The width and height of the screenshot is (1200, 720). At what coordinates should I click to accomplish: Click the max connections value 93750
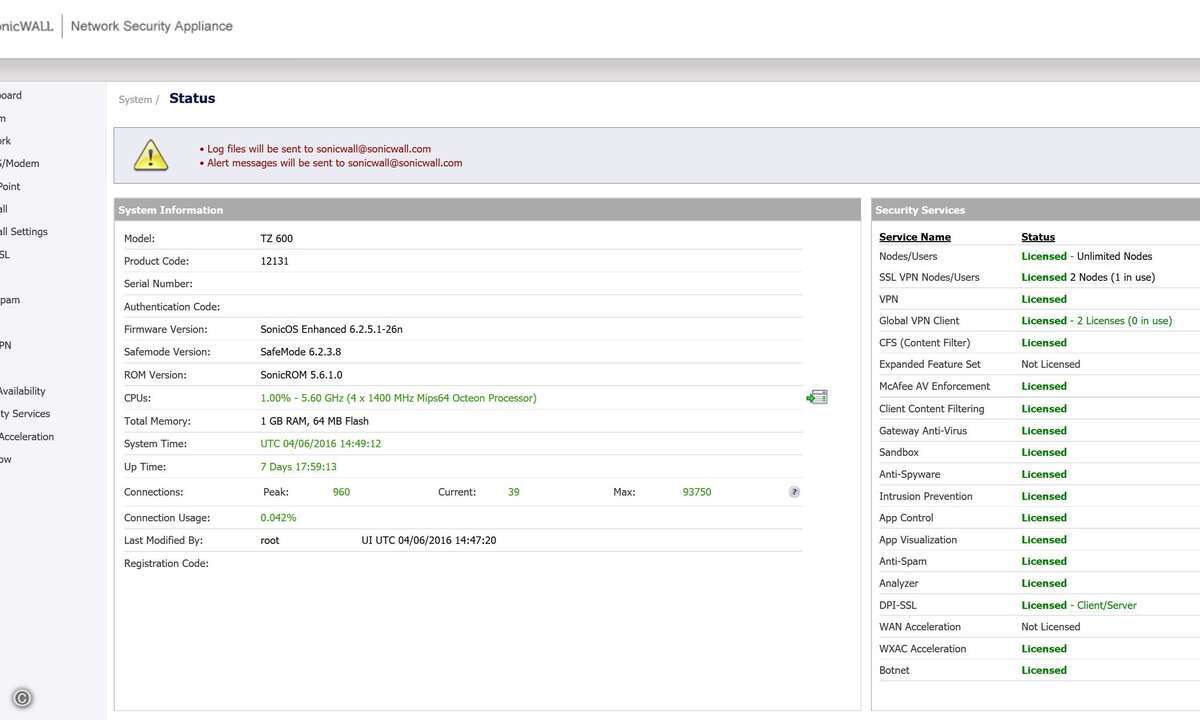(697, 492)
